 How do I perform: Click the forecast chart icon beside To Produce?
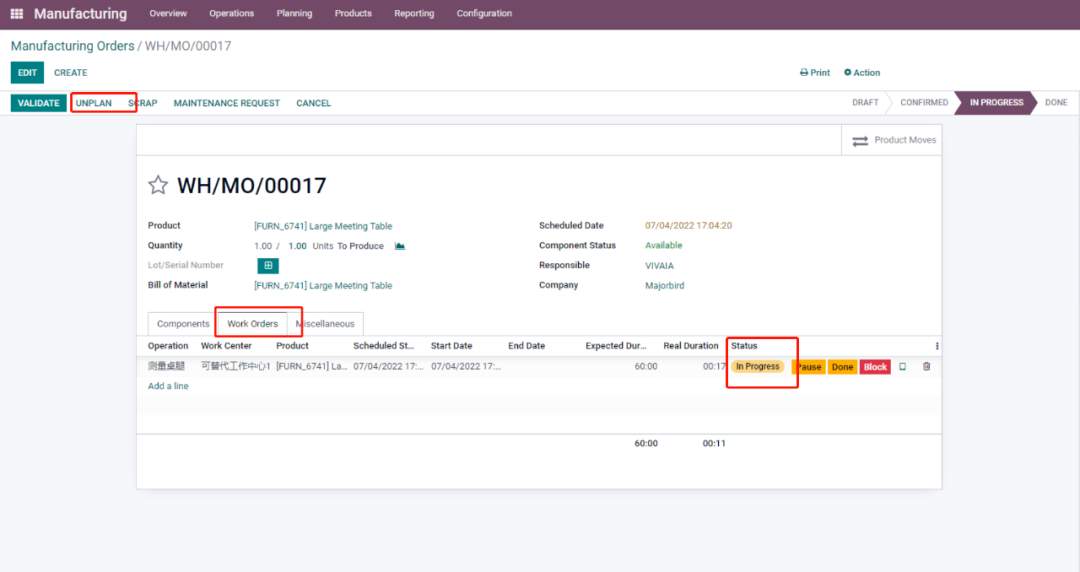(x=400, y=246)
